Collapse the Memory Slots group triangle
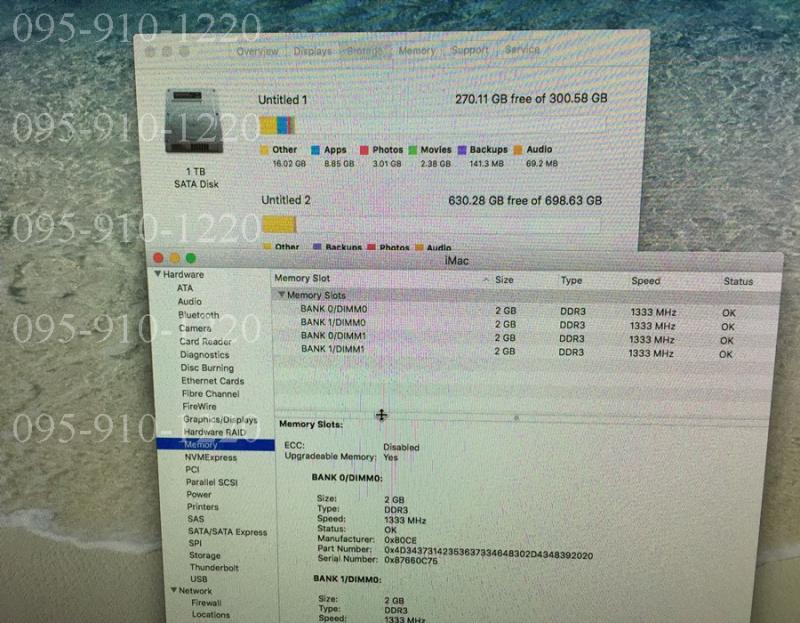Screen dimensions: 800x623 click(281, 295)
